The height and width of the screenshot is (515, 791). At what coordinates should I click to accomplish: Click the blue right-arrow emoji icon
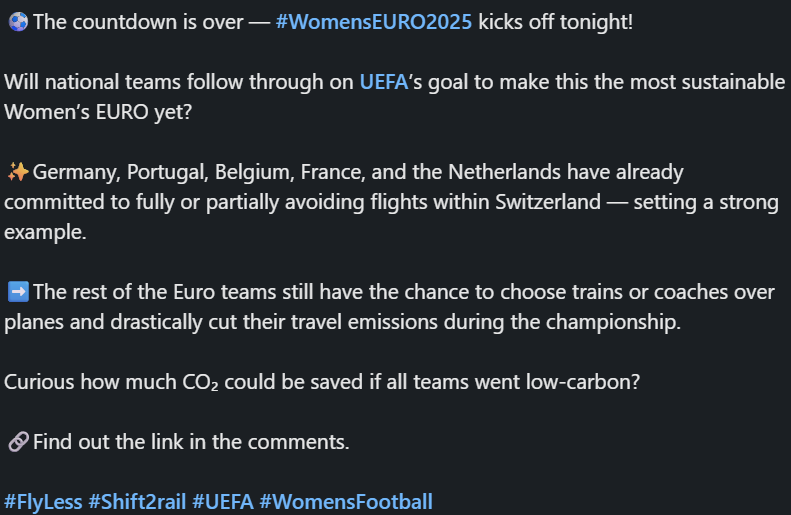(x=17, y=292)
